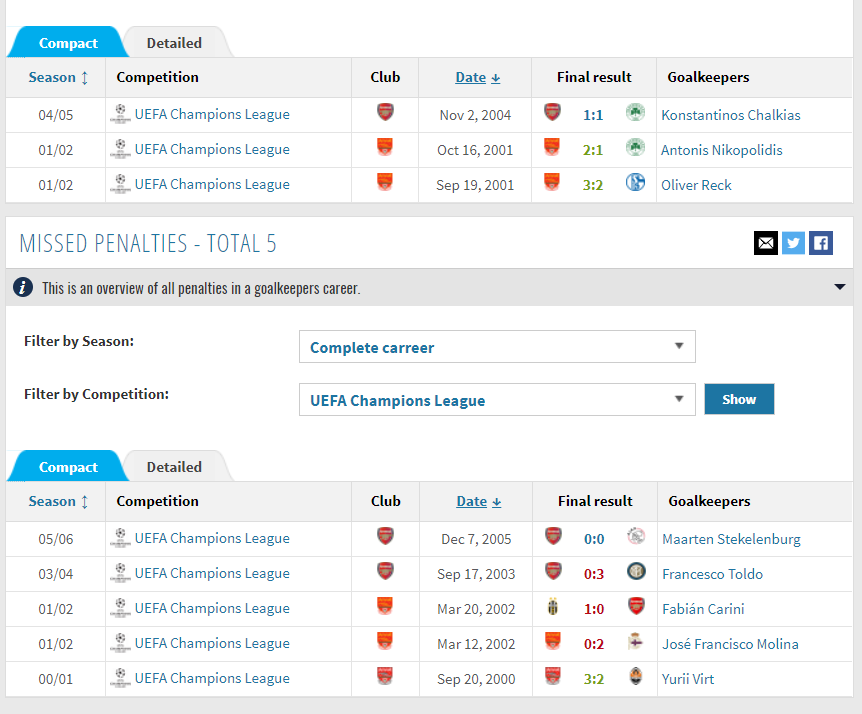Click Inter Milan crest beside Francesco Toldo
This screenshot has width=862, height=714.
(636, 573)
